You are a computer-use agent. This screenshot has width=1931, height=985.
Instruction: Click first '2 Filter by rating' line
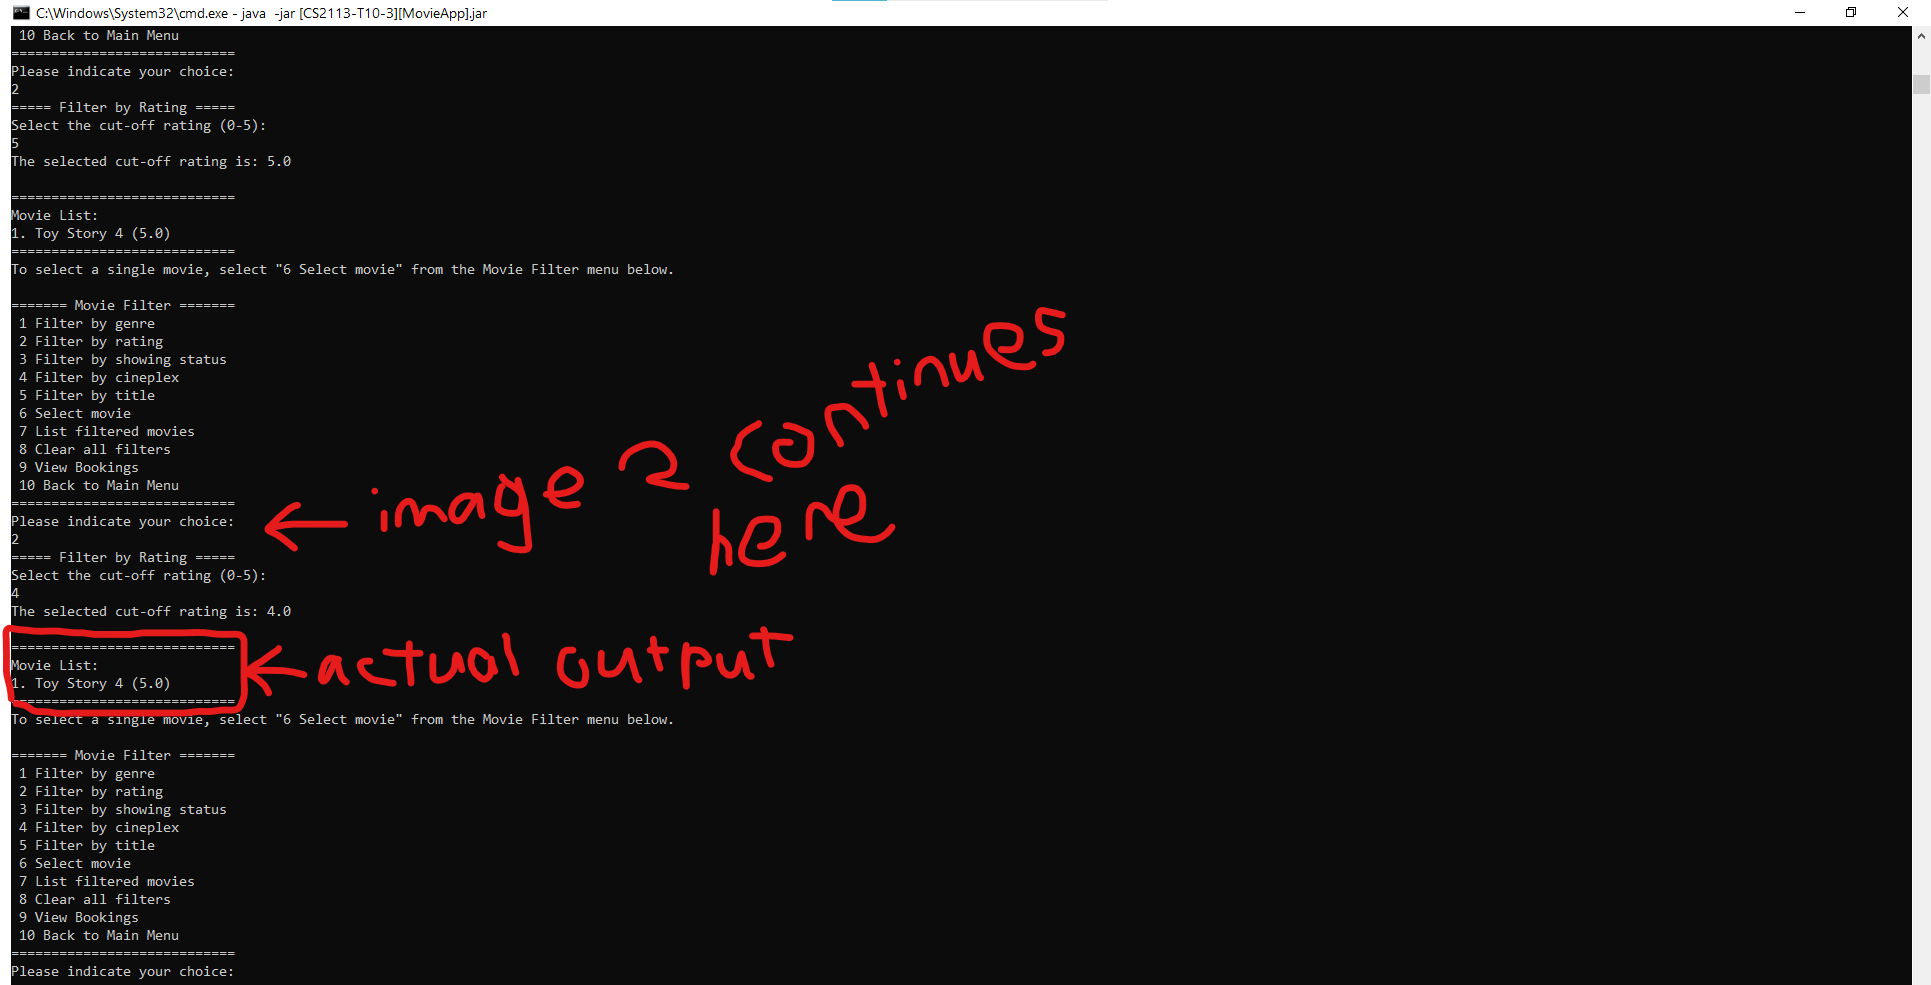(91, 342)
